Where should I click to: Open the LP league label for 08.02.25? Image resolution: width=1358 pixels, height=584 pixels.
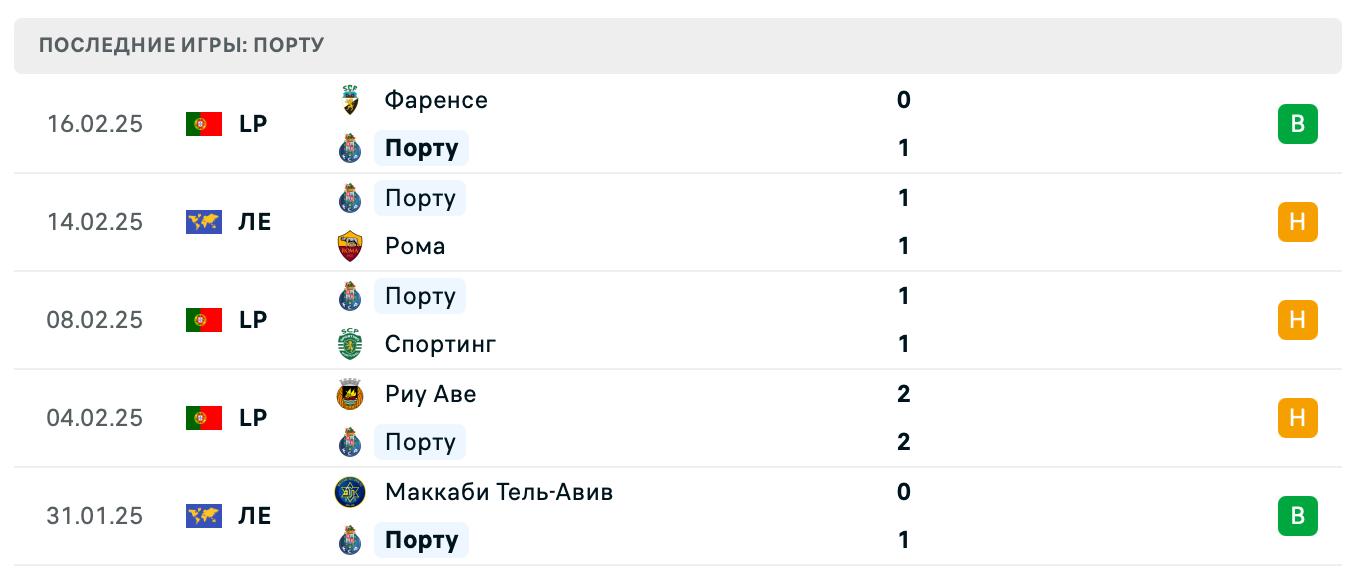(253, 321)
